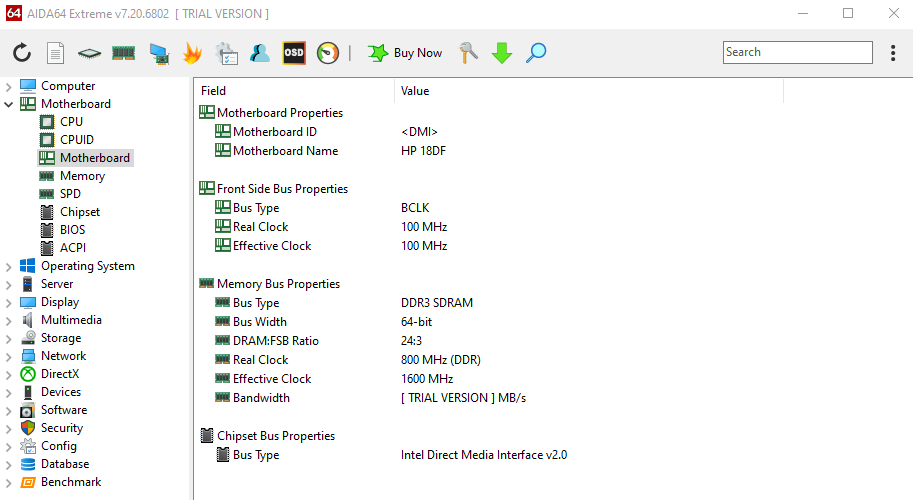Open the three-dot main menu
913x500 pixels.
click(x=893, y=53)
